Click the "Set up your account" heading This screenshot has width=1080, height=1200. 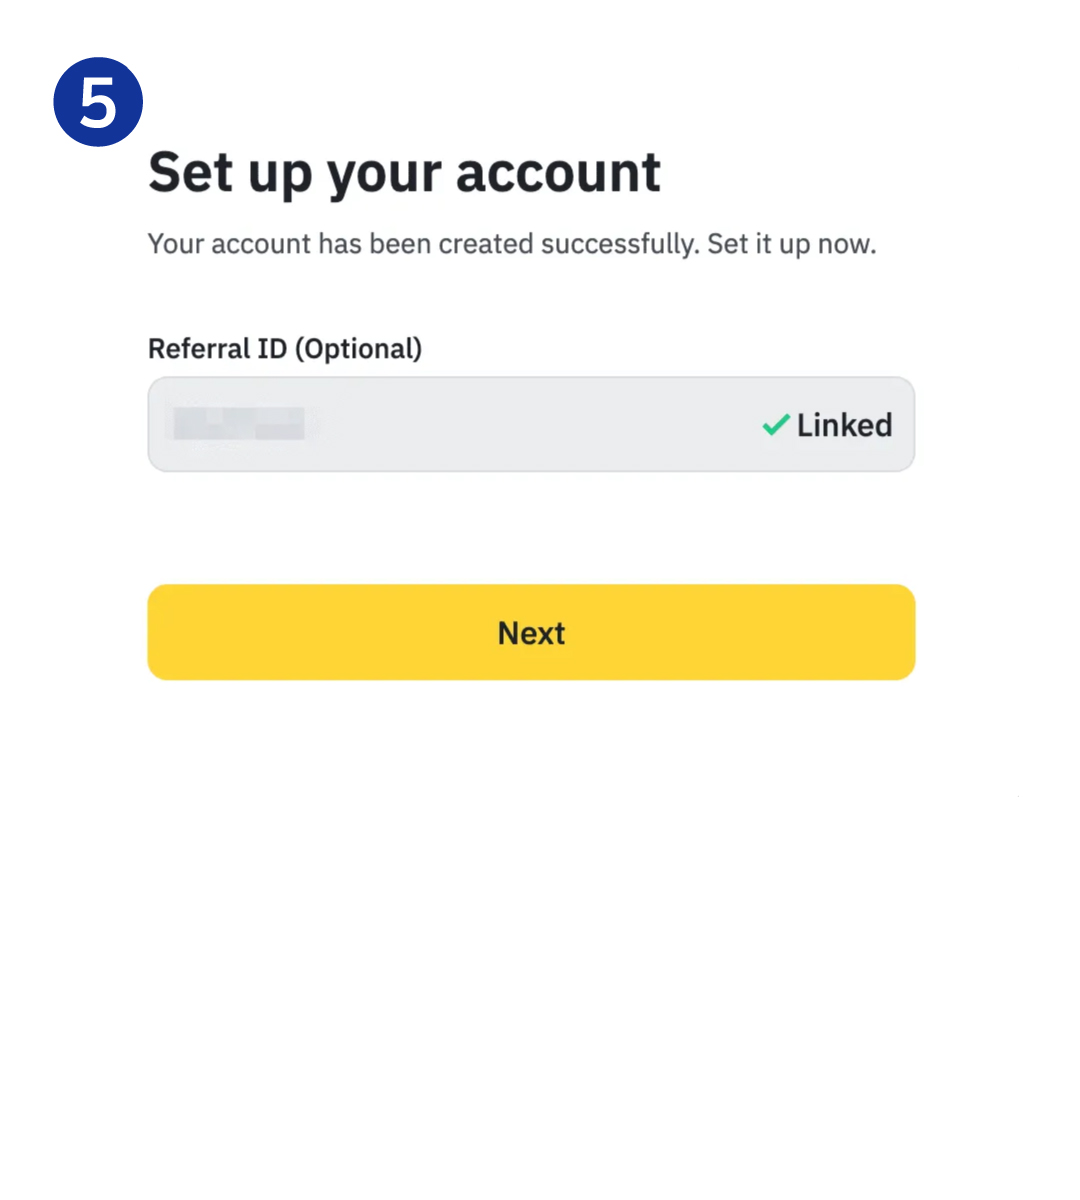coord(404,173)
